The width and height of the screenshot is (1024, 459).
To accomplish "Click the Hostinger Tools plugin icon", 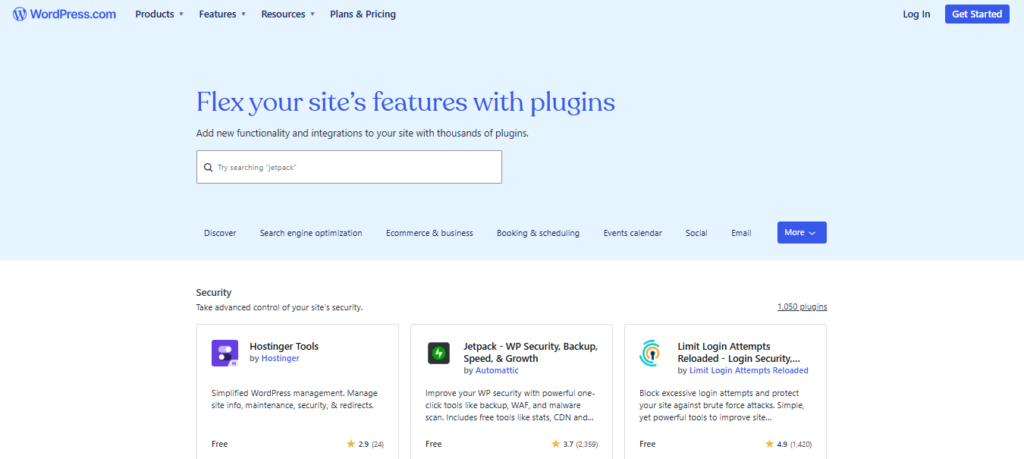I will click(225, 352).
